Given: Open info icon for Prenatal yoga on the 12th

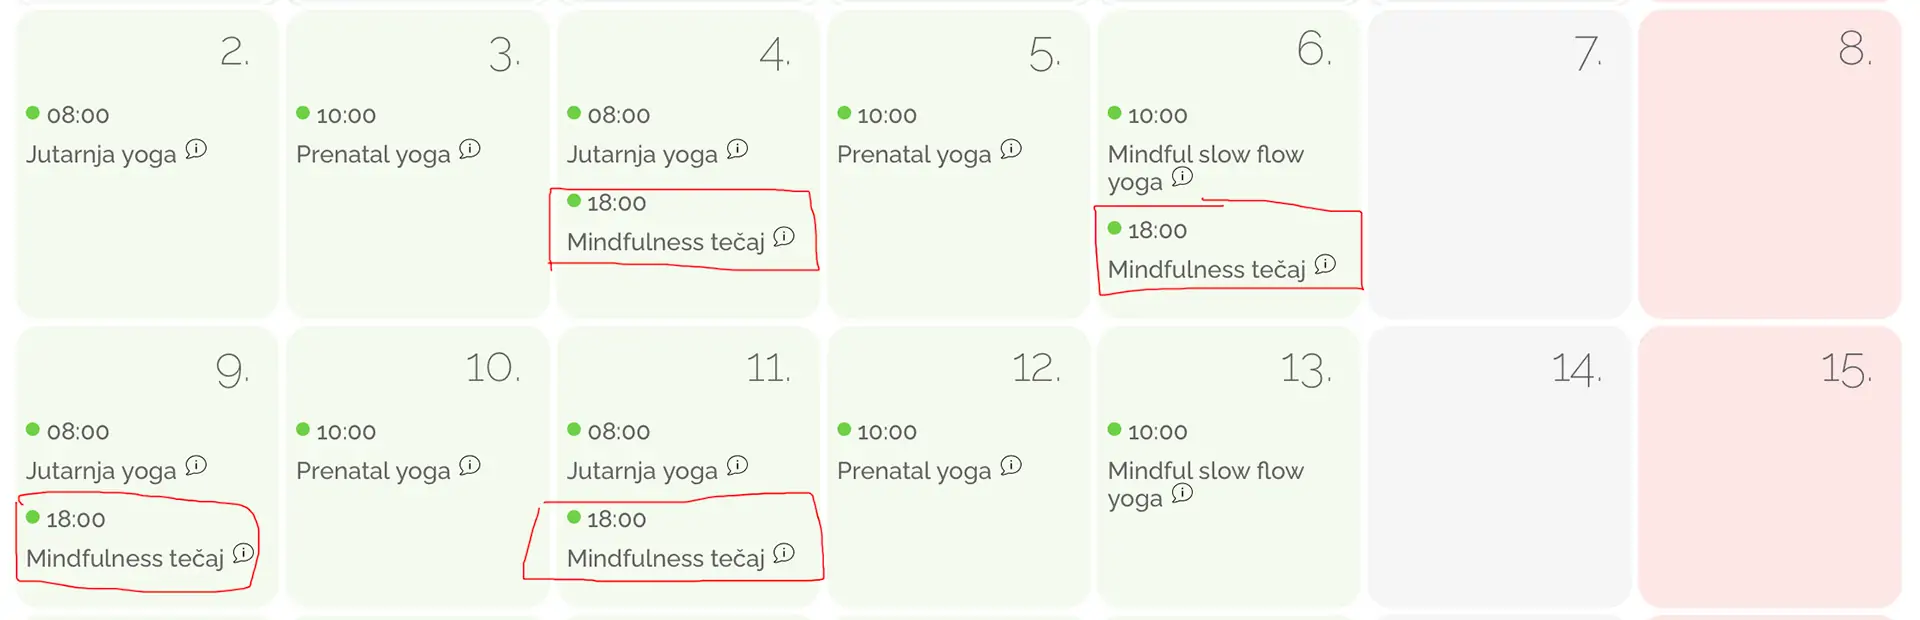Looking at the screenshot, I should (1011, 465).
